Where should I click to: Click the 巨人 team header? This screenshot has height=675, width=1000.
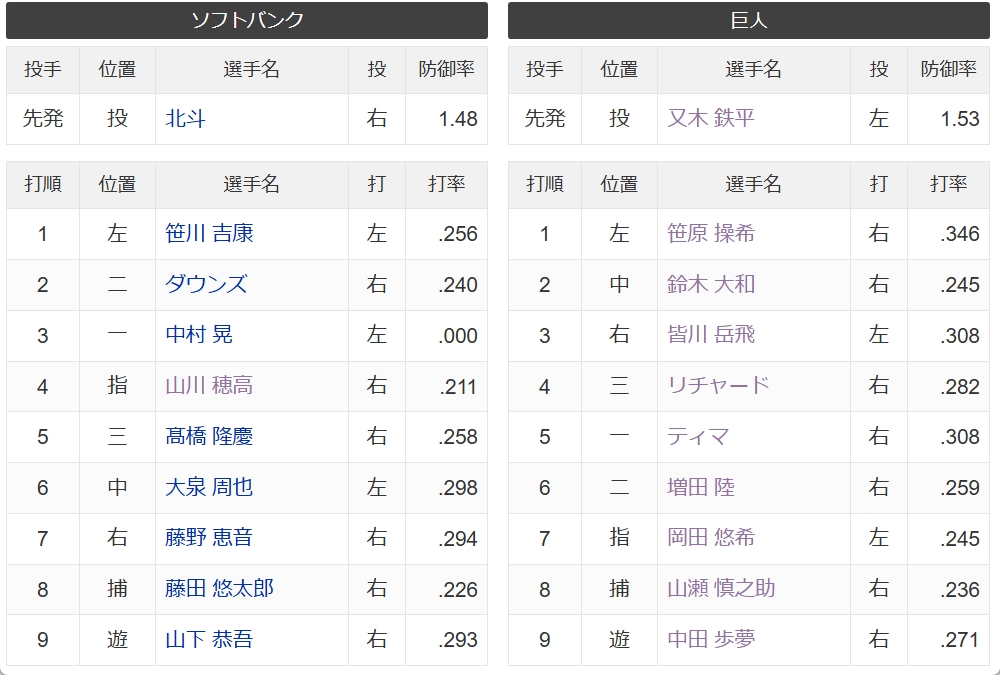749,20
